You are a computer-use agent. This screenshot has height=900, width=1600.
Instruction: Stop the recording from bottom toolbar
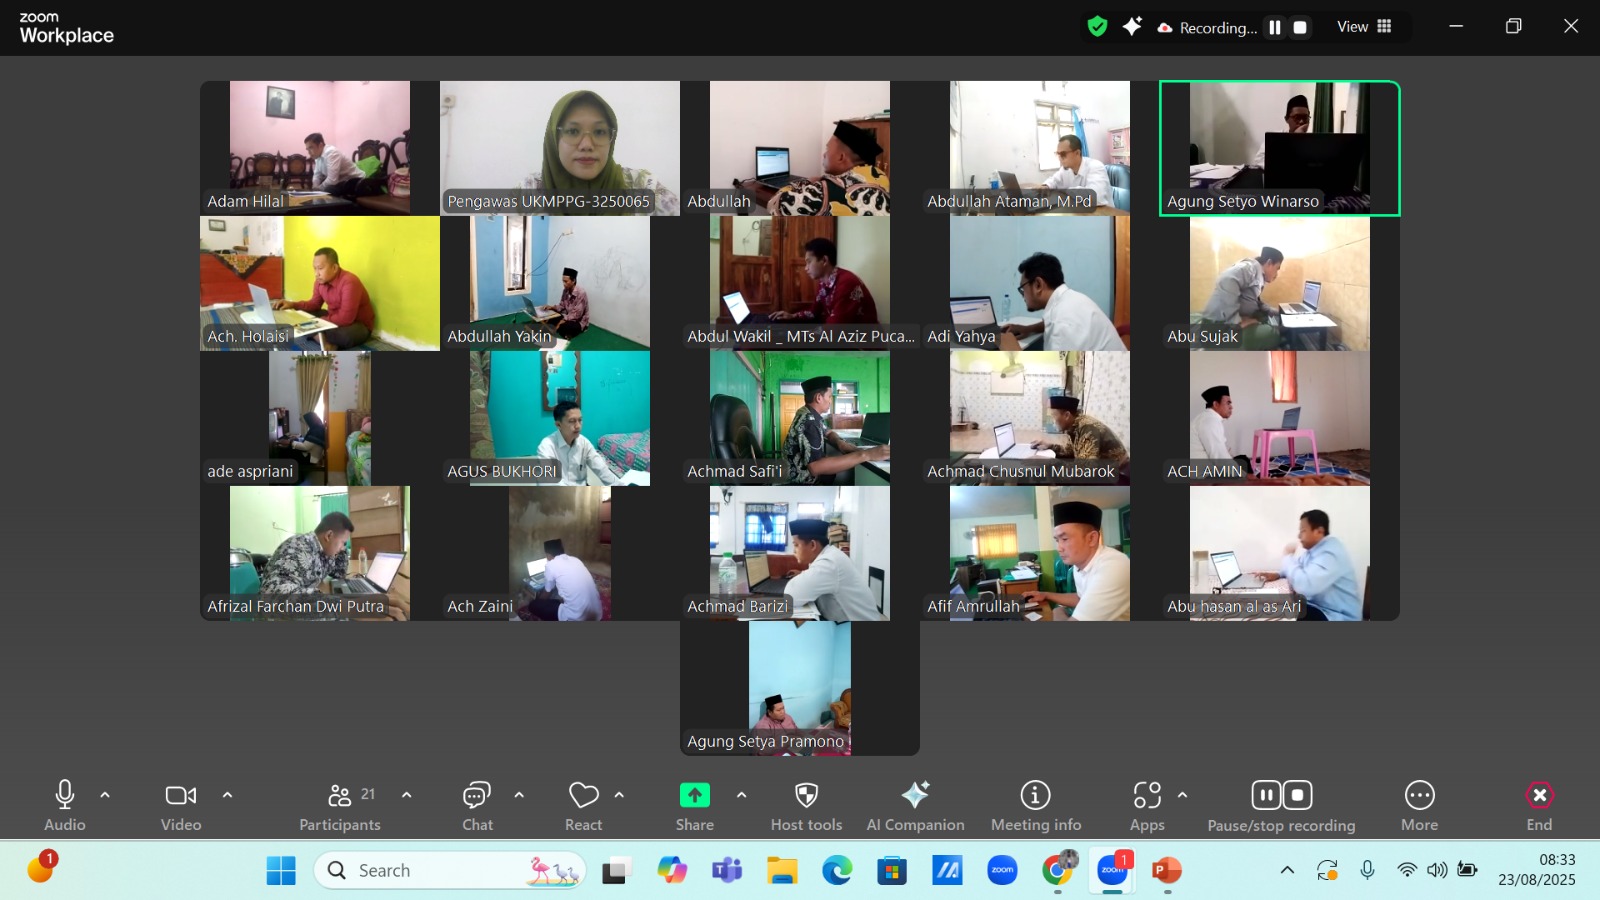(1297, 795)
